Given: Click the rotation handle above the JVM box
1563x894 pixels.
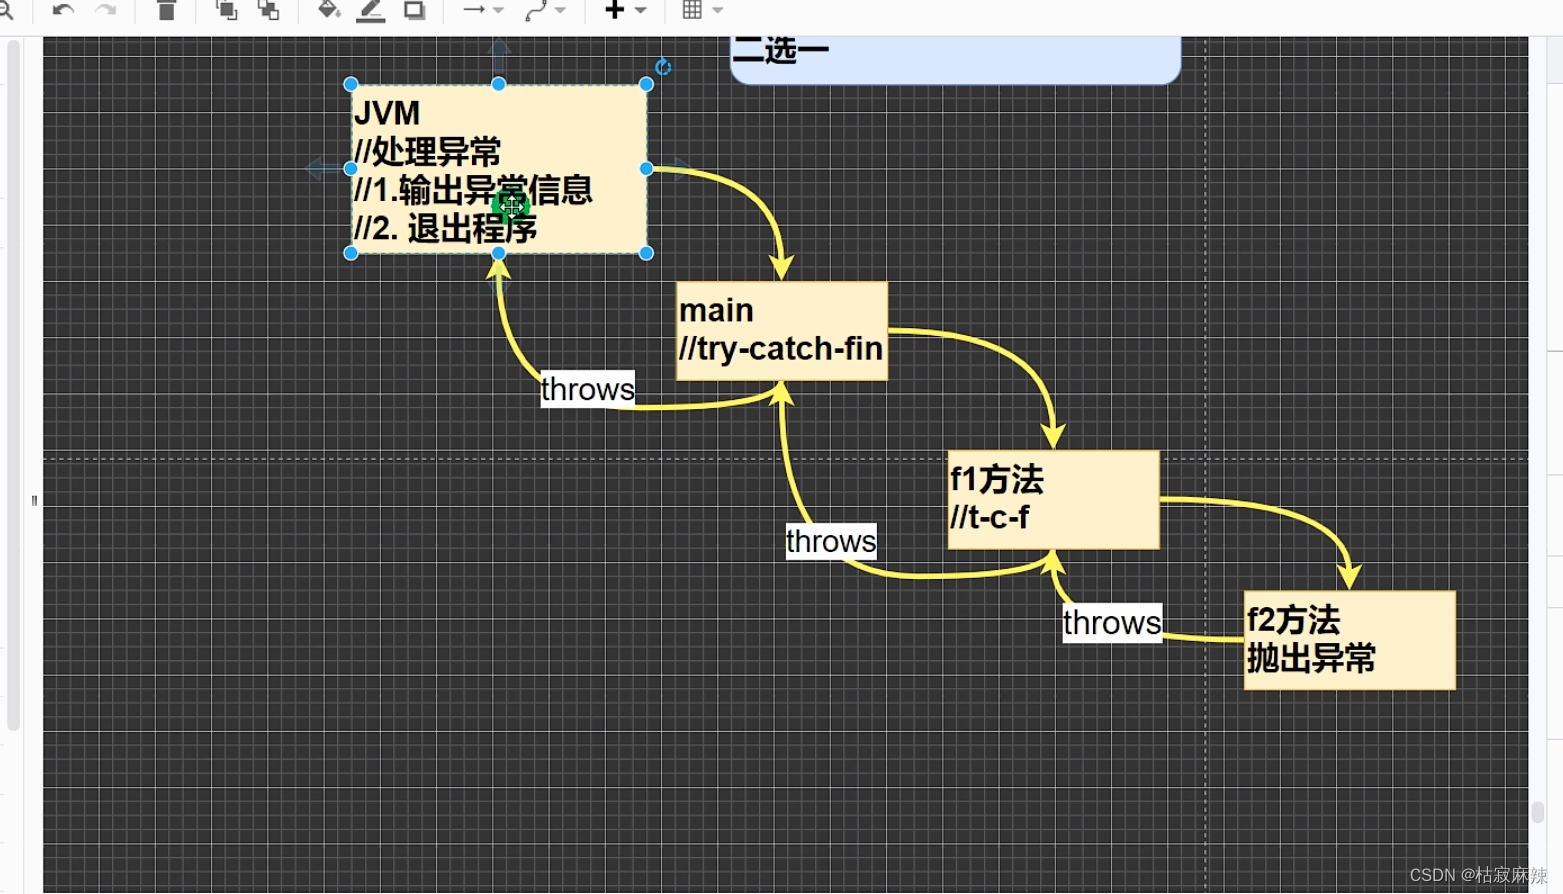Looking at the screenshot, I should point(663,68).
